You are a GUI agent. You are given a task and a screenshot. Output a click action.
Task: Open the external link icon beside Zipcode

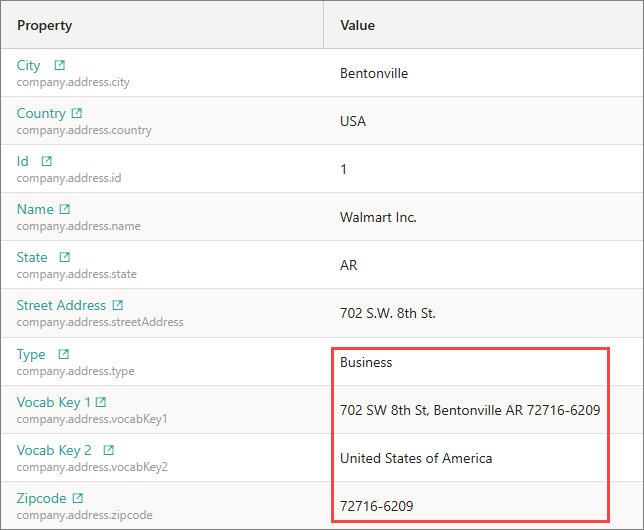pos(78,498)
